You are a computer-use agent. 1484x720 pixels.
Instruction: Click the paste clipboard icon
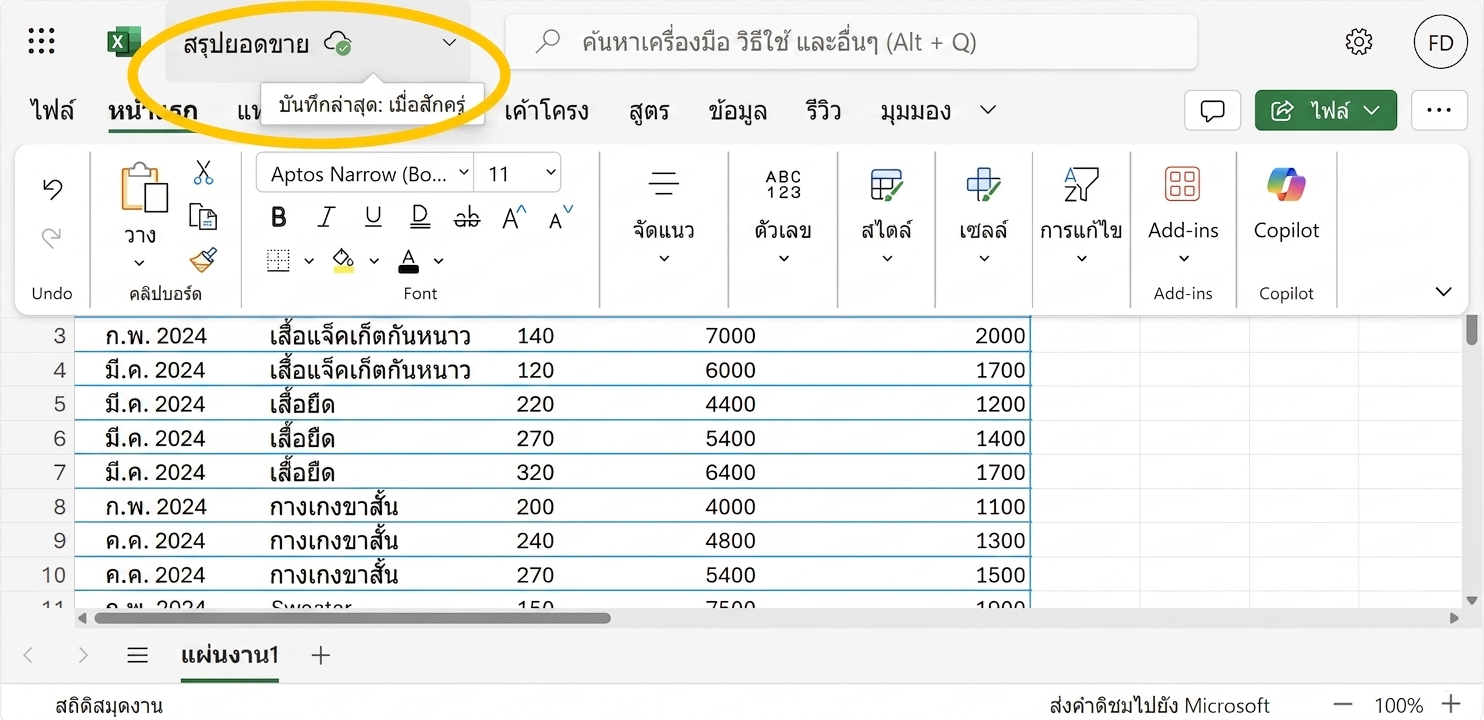click(143, 188)
